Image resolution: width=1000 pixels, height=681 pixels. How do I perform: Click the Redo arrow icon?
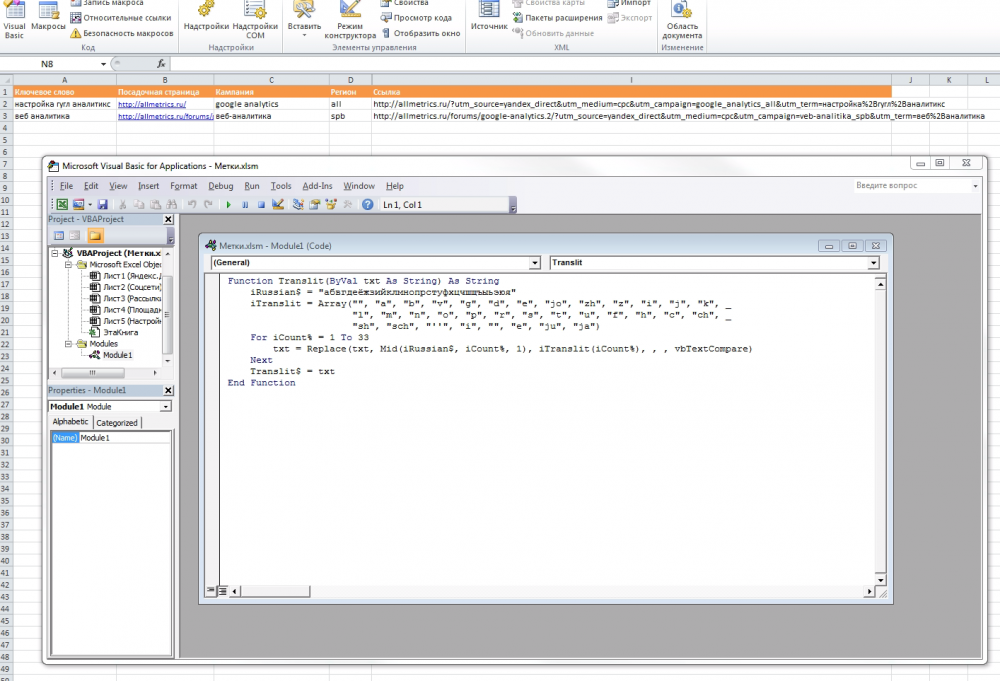[x=208, y=205]
